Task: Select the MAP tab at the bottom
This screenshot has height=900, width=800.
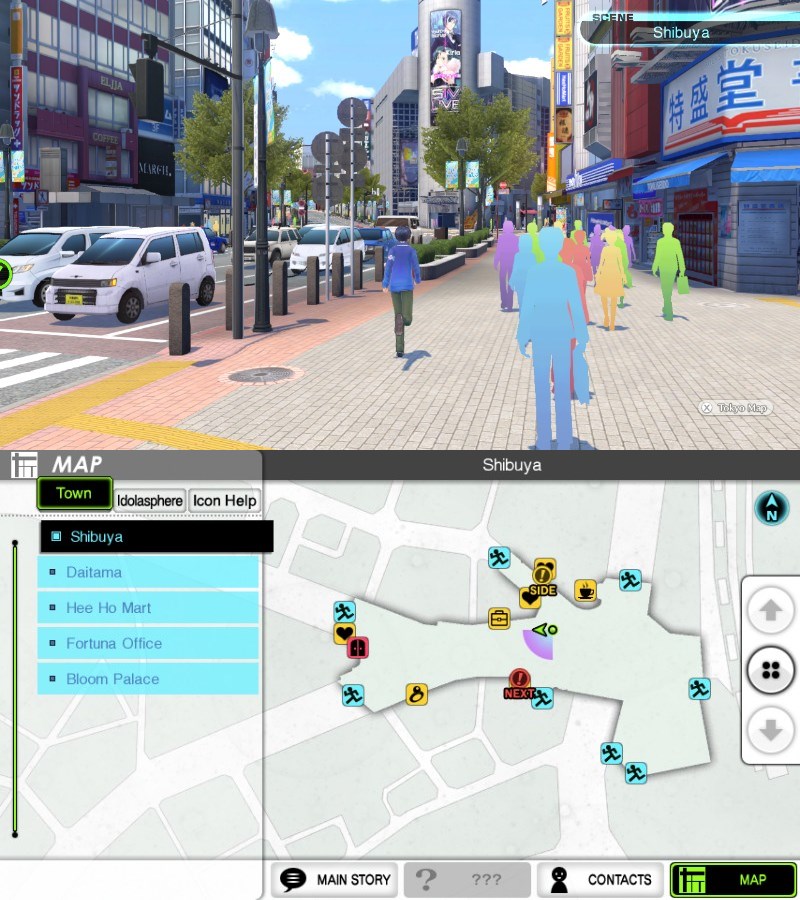Action: pyautogui.click(x=733, y=879)
